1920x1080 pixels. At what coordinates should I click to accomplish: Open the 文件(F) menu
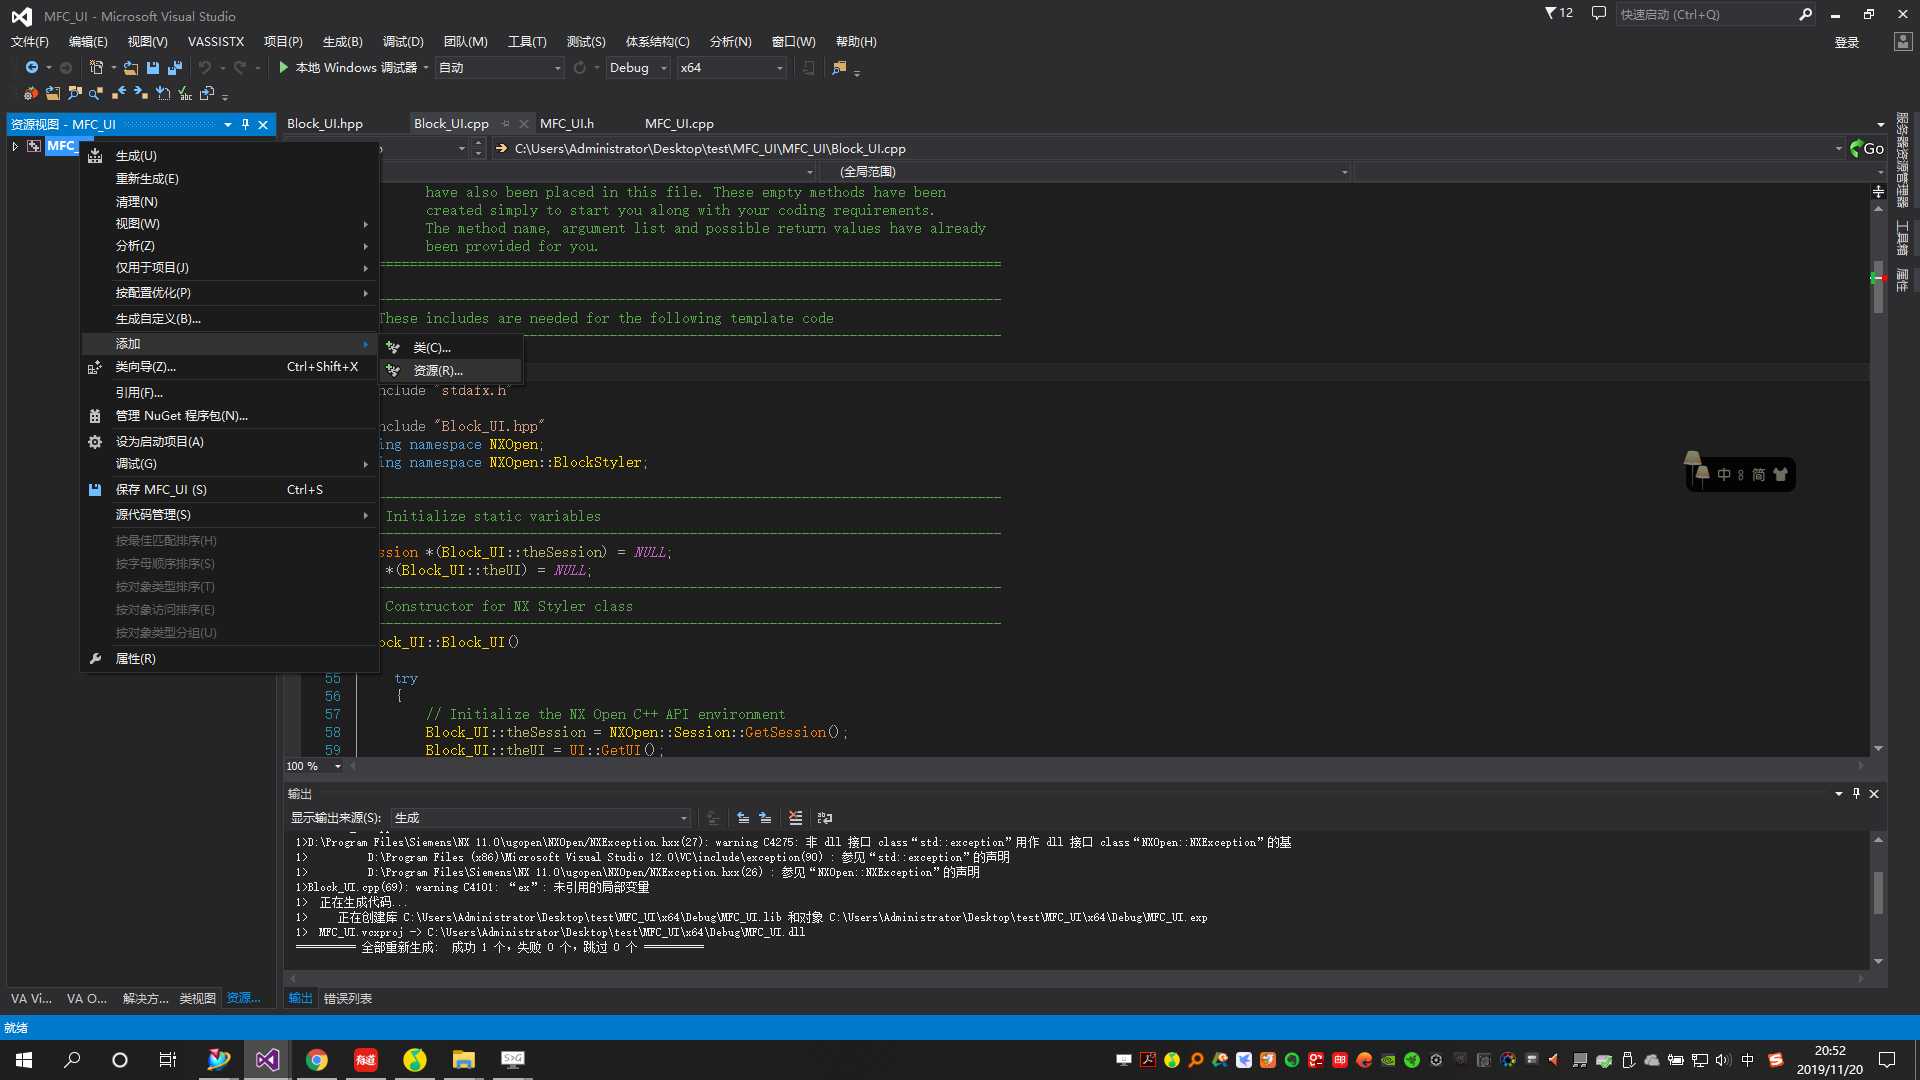pos(30,41)
